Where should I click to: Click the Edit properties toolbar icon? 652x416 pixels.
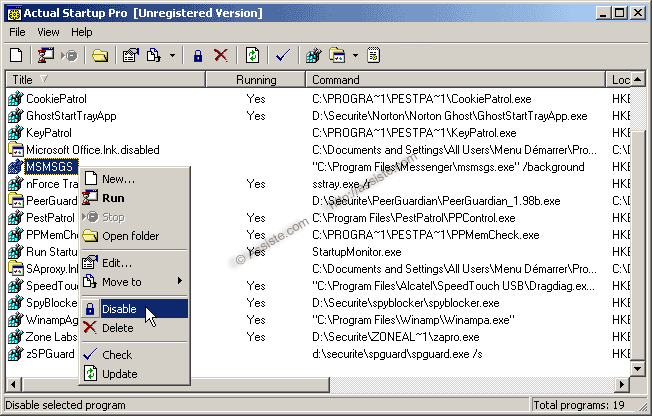point(131,55)
